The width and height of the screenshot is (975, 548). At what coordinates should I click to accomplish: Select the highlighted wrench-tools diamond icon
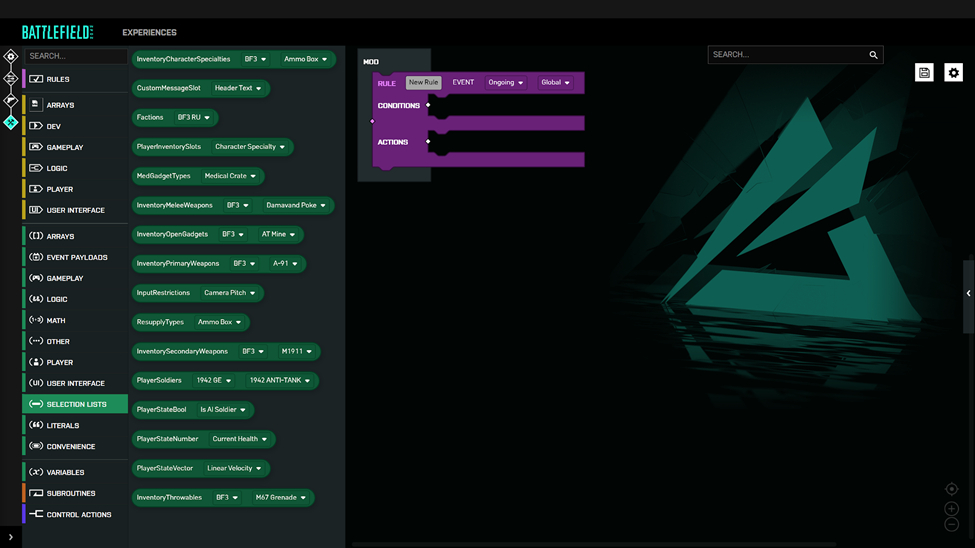click(11, 122)
